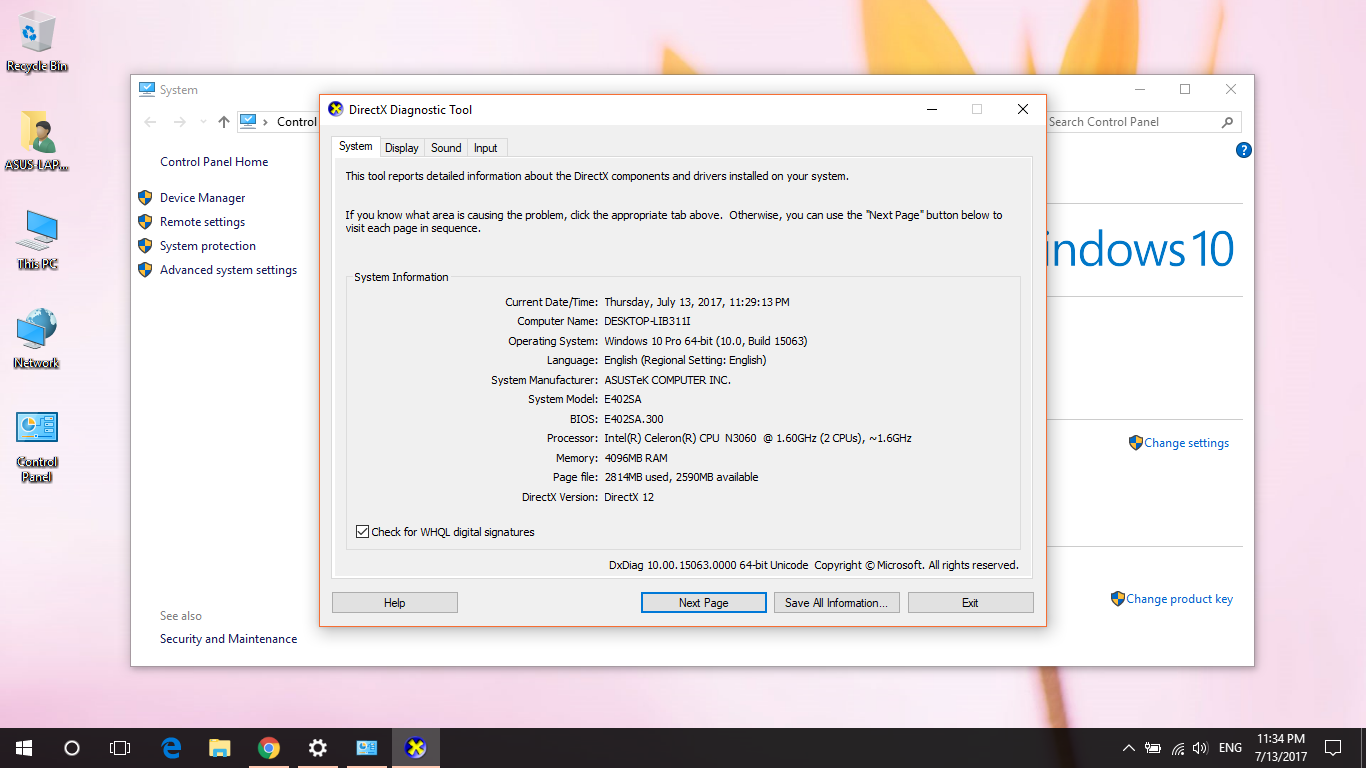Screen dimensions: 1366x768
Task: Click the Intel Celeron N3060 processor text
Action: pos(758,438)
